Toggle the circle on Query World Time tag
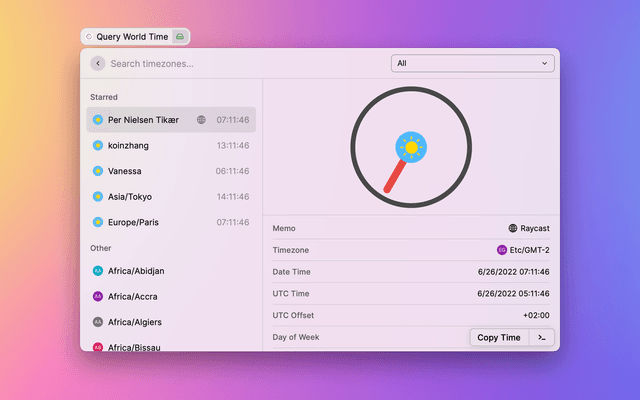 pos(89,37)
